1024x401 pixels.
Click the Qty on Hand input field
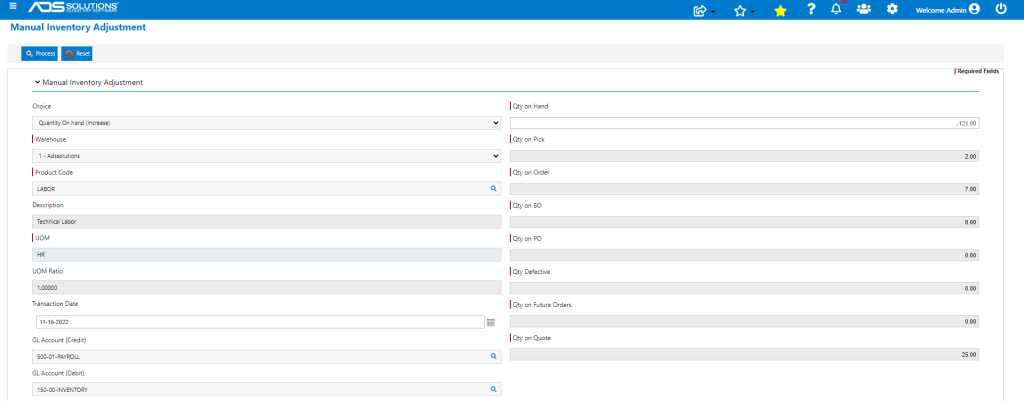(744, 123)
